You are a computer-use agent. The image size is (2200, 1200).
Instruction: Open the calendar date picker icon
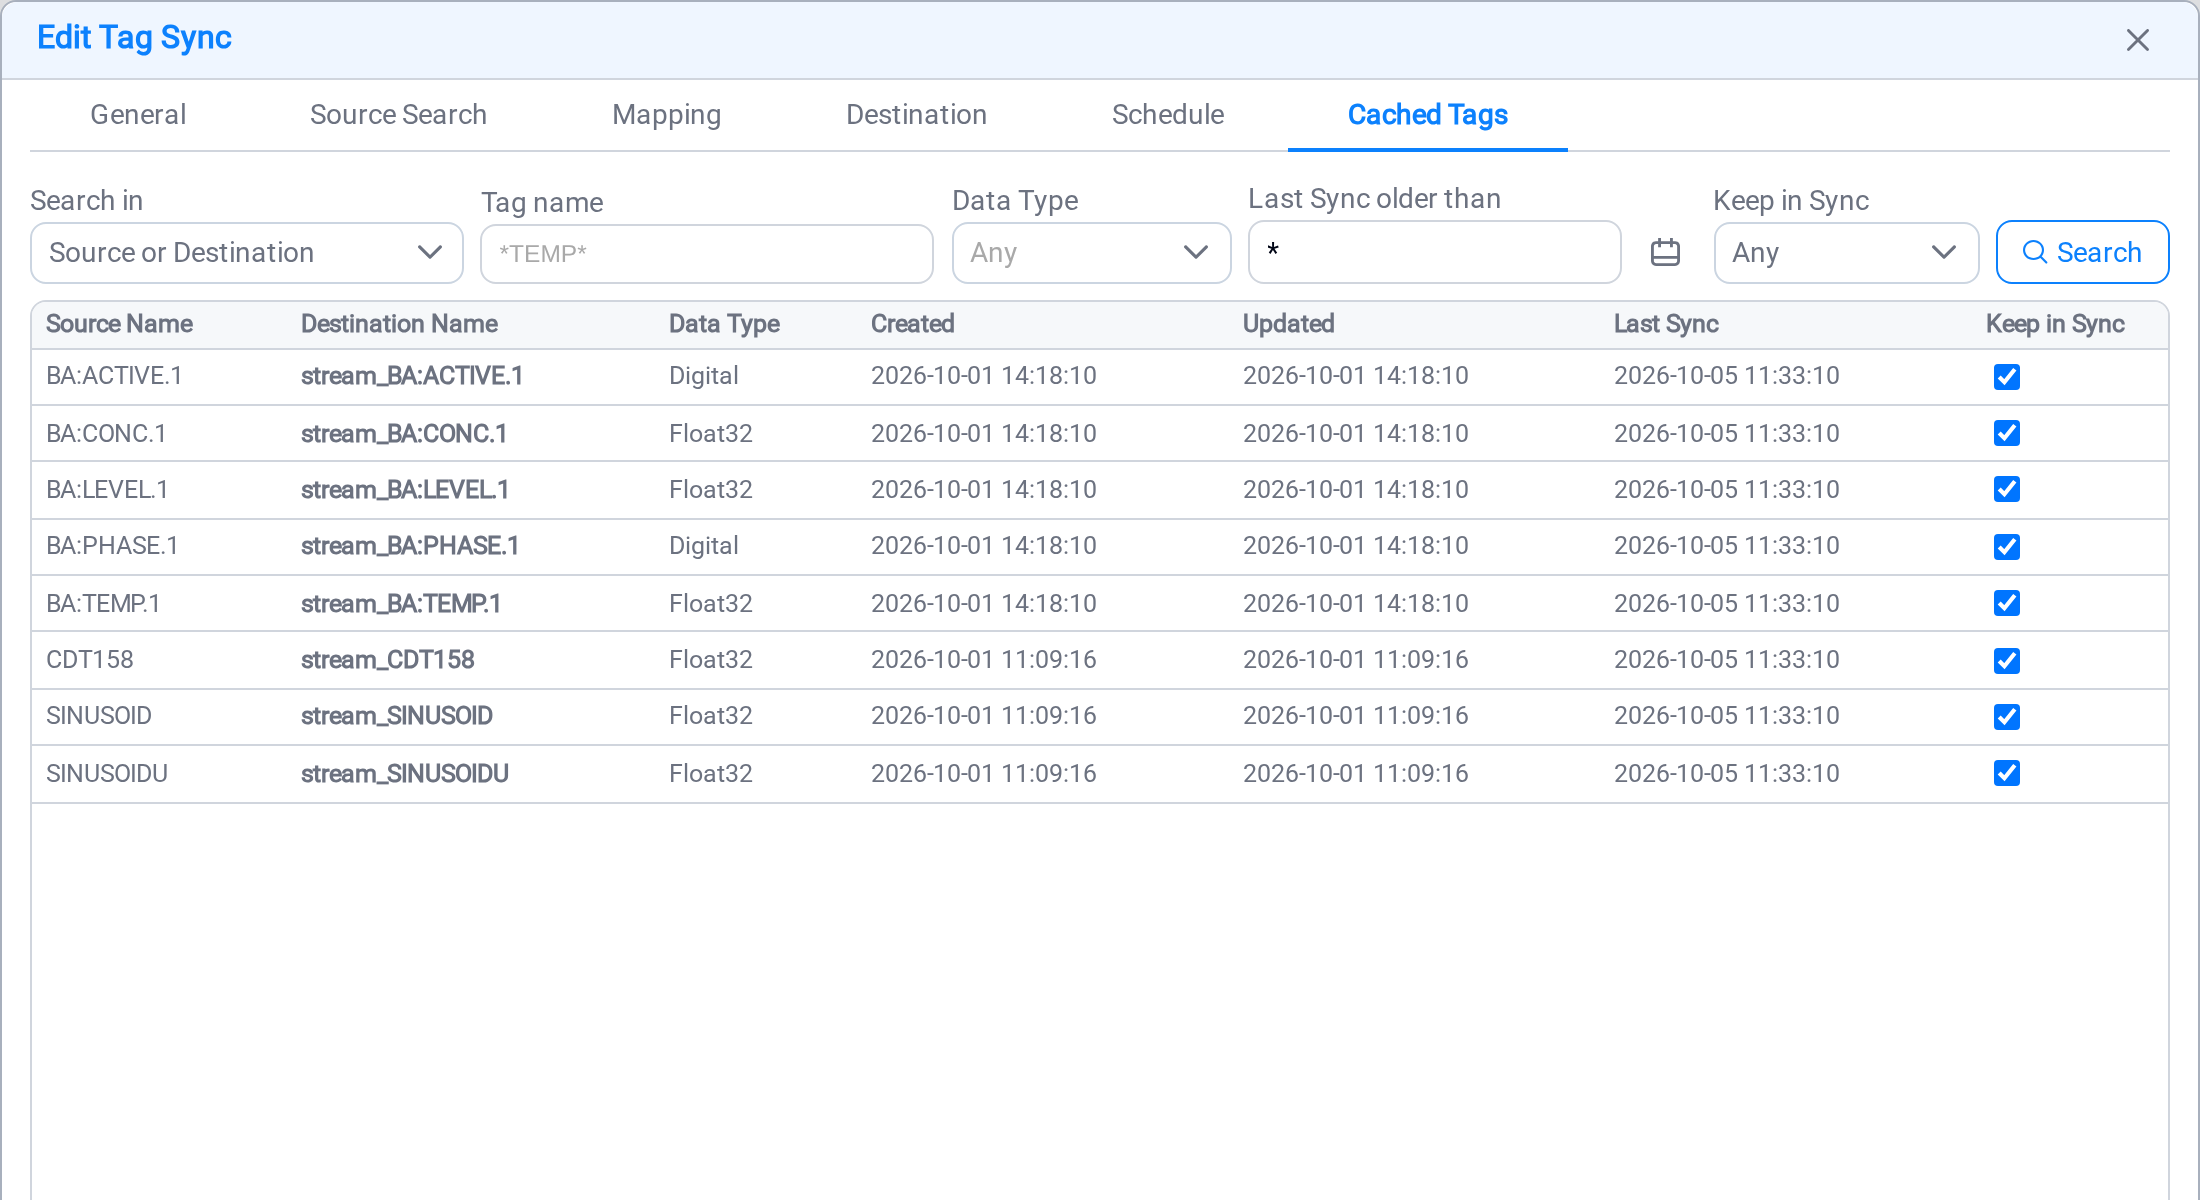point(1665,253)
